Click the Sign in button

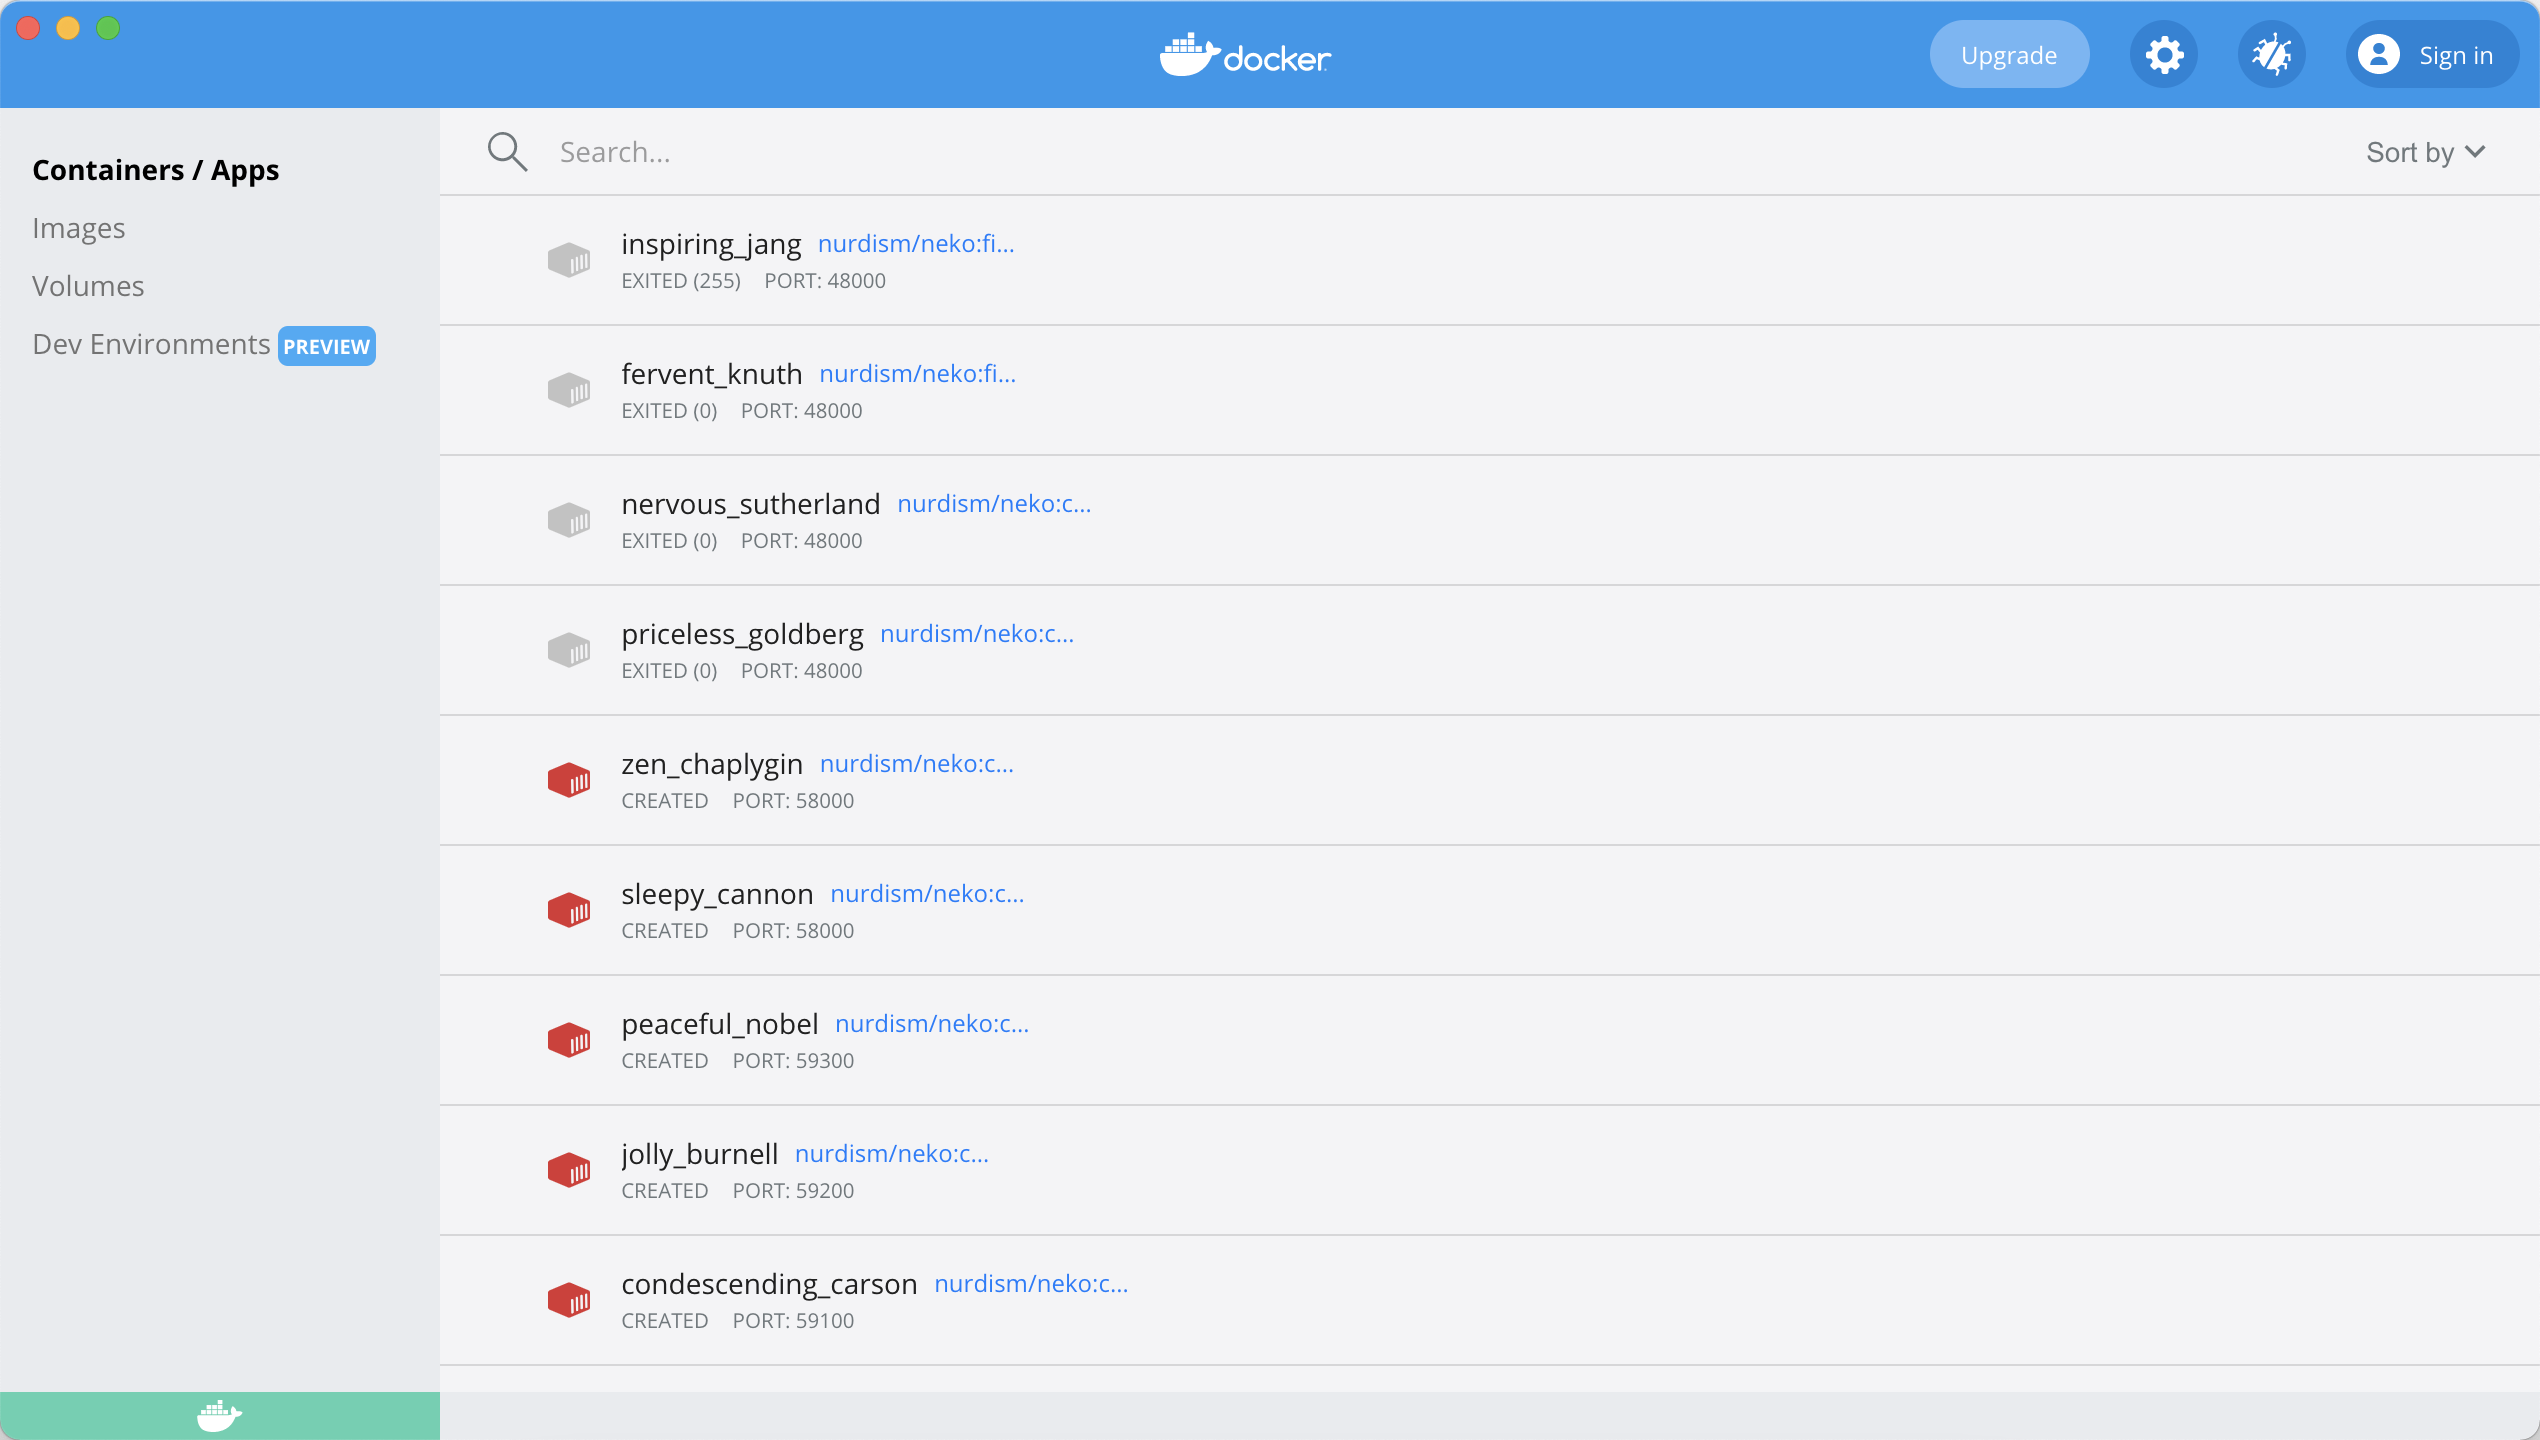coord(2430,55)
